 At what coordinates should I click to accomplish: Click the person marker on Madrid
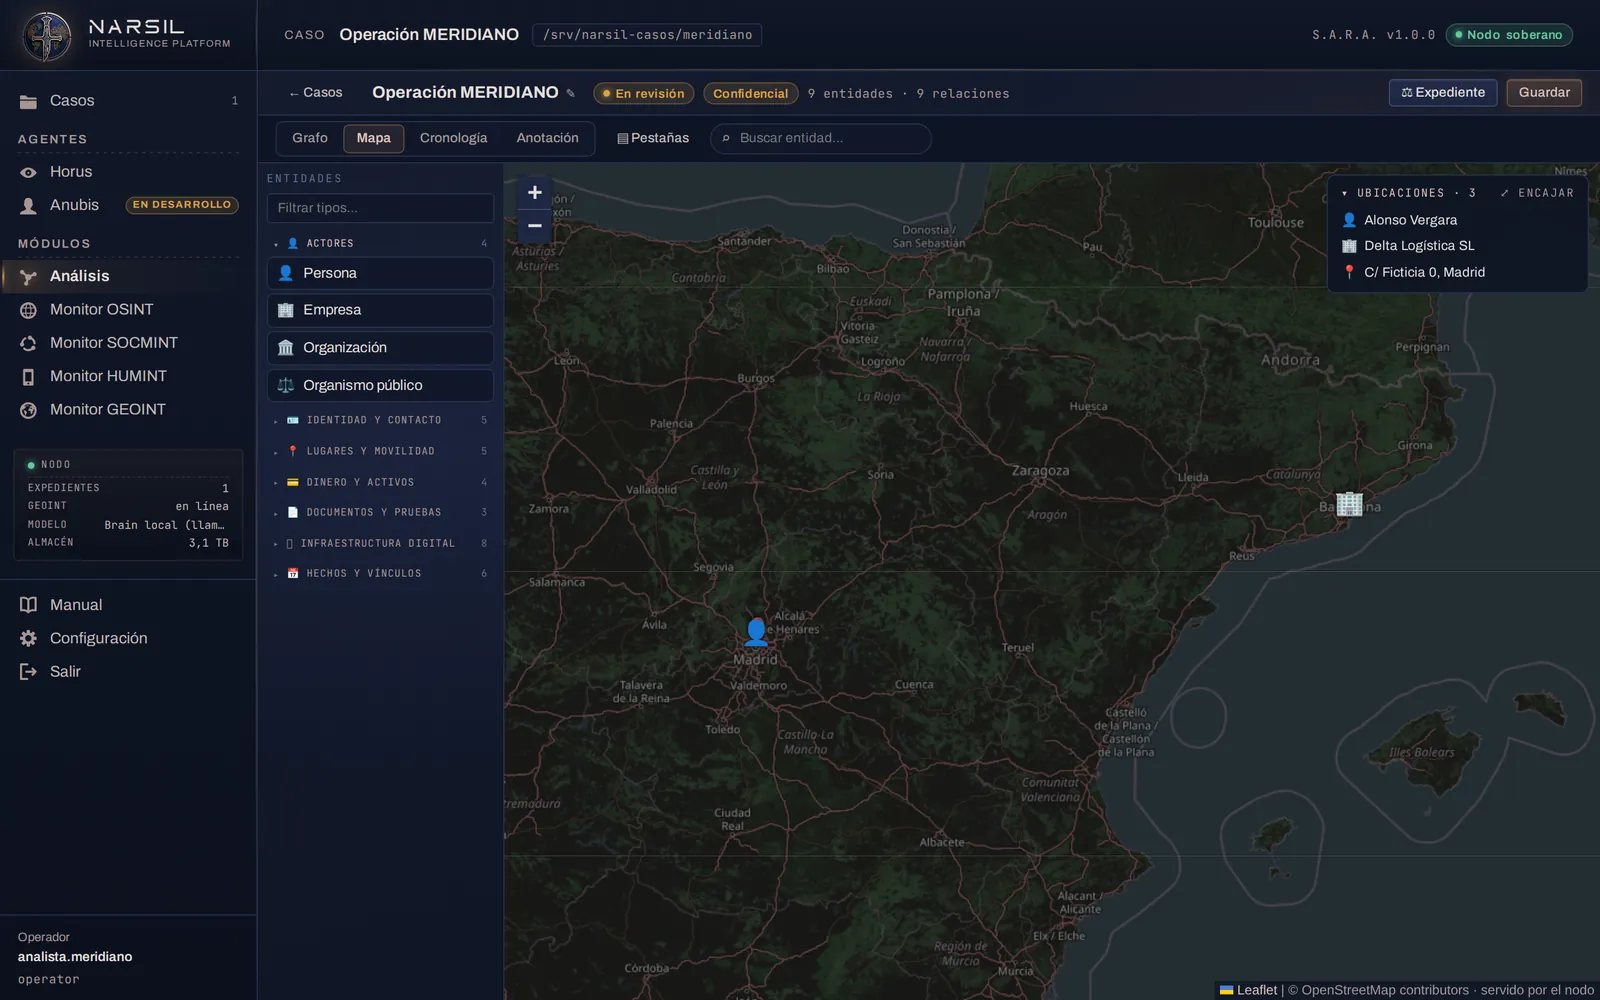click(756, 631)
